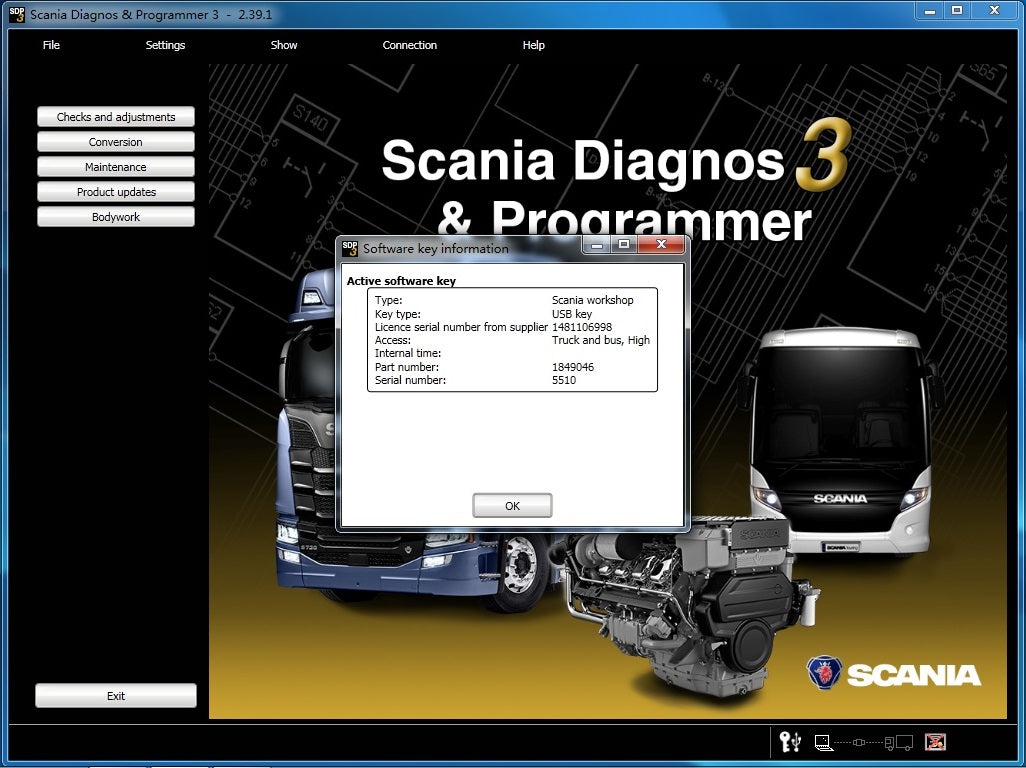Click the 'Active software key' heading

coord(401,281)
